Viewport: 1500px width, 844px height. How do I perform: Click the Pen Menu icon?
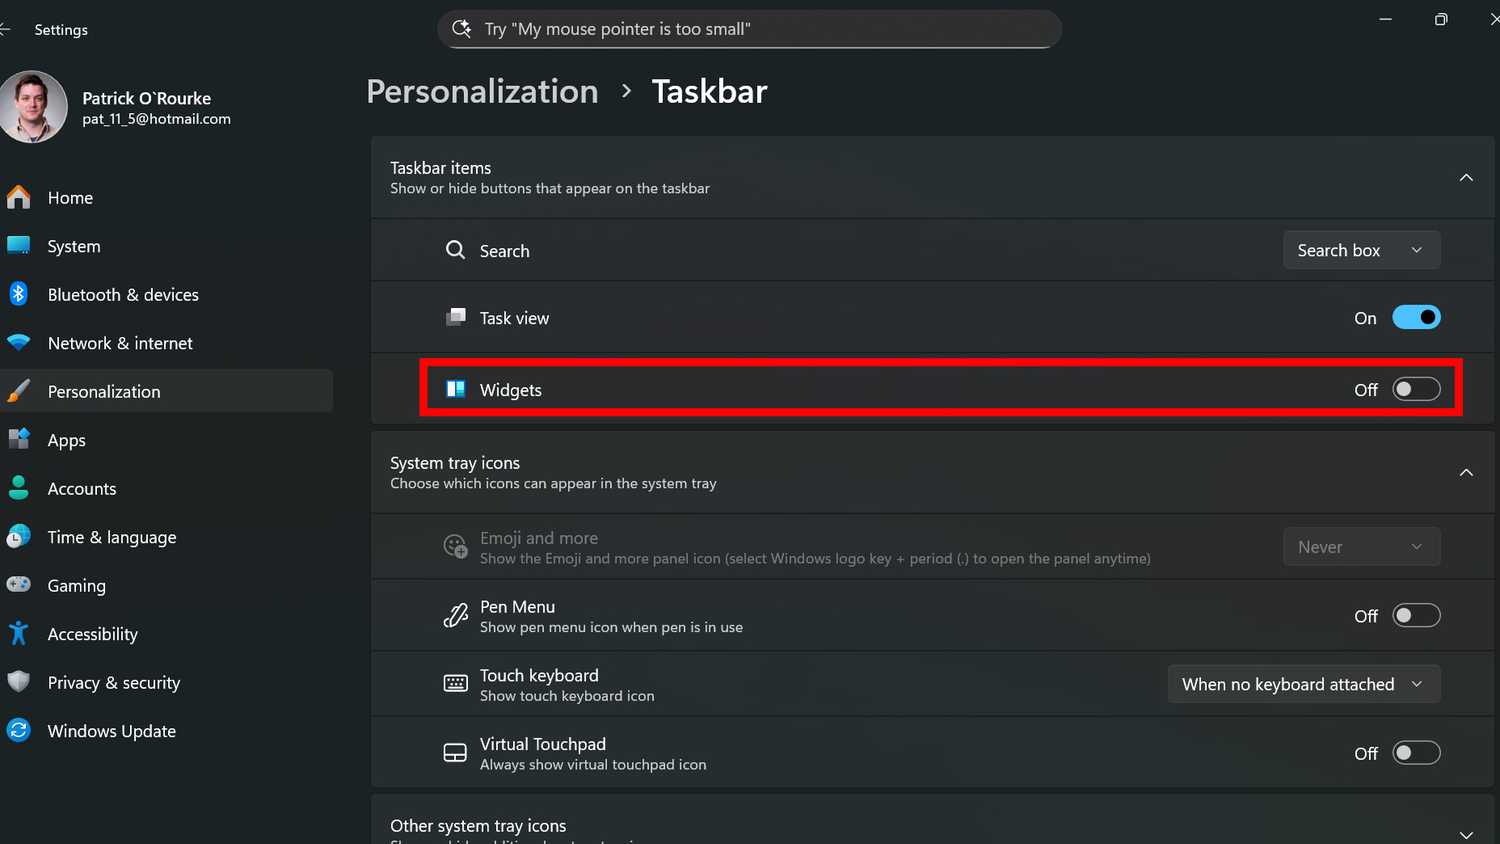pos(455,615)
